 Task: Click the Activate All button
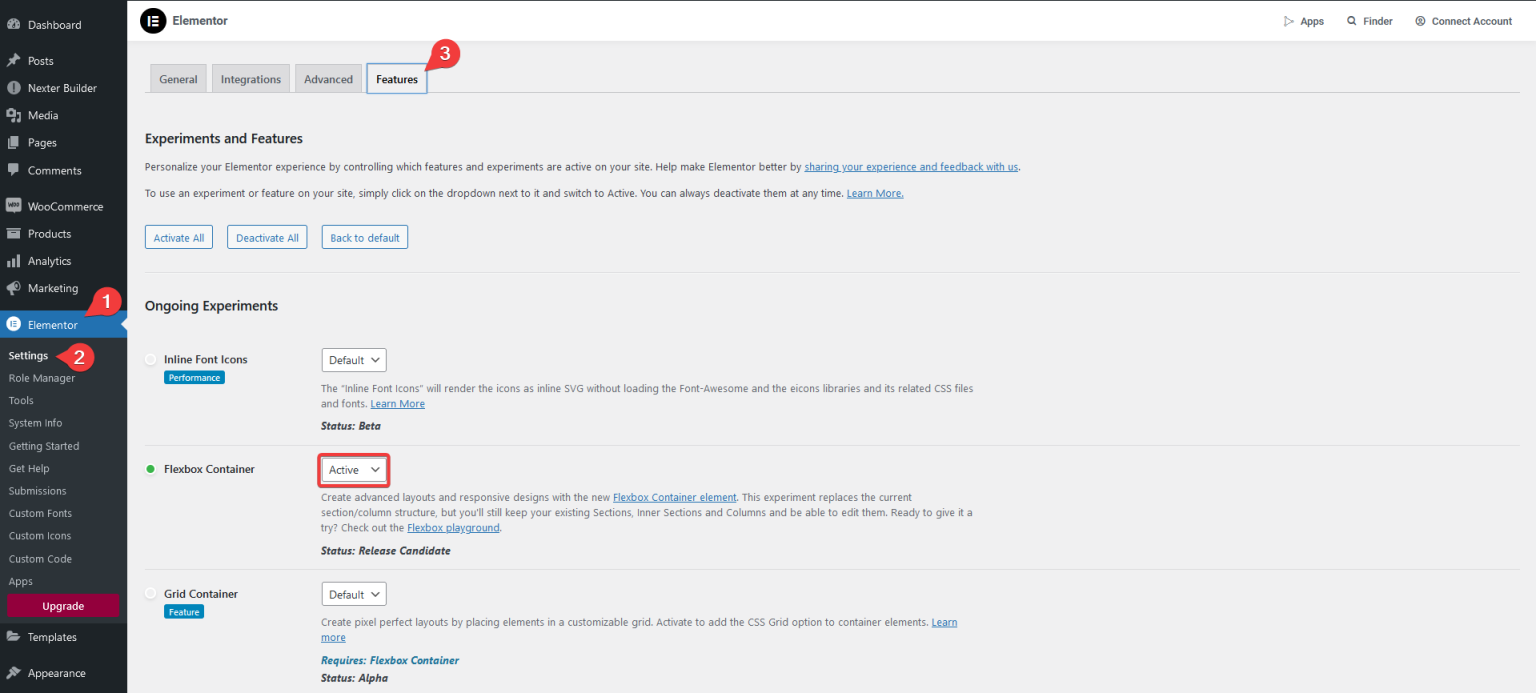point(178,237)
